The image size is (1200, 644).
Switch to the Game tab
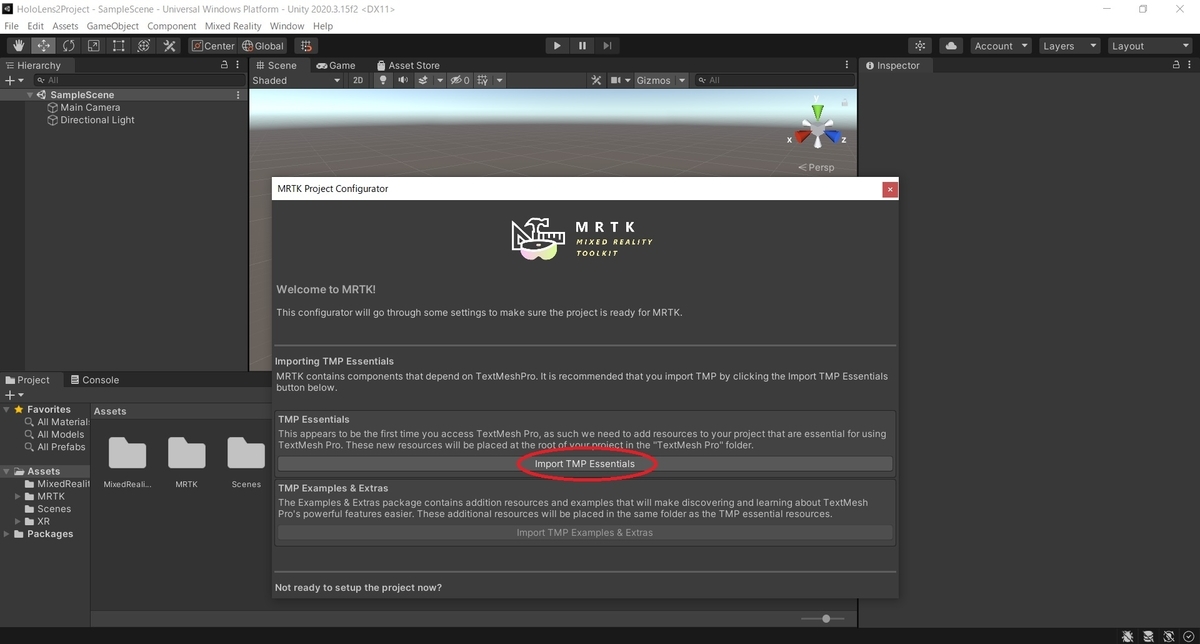coord(336,65)
